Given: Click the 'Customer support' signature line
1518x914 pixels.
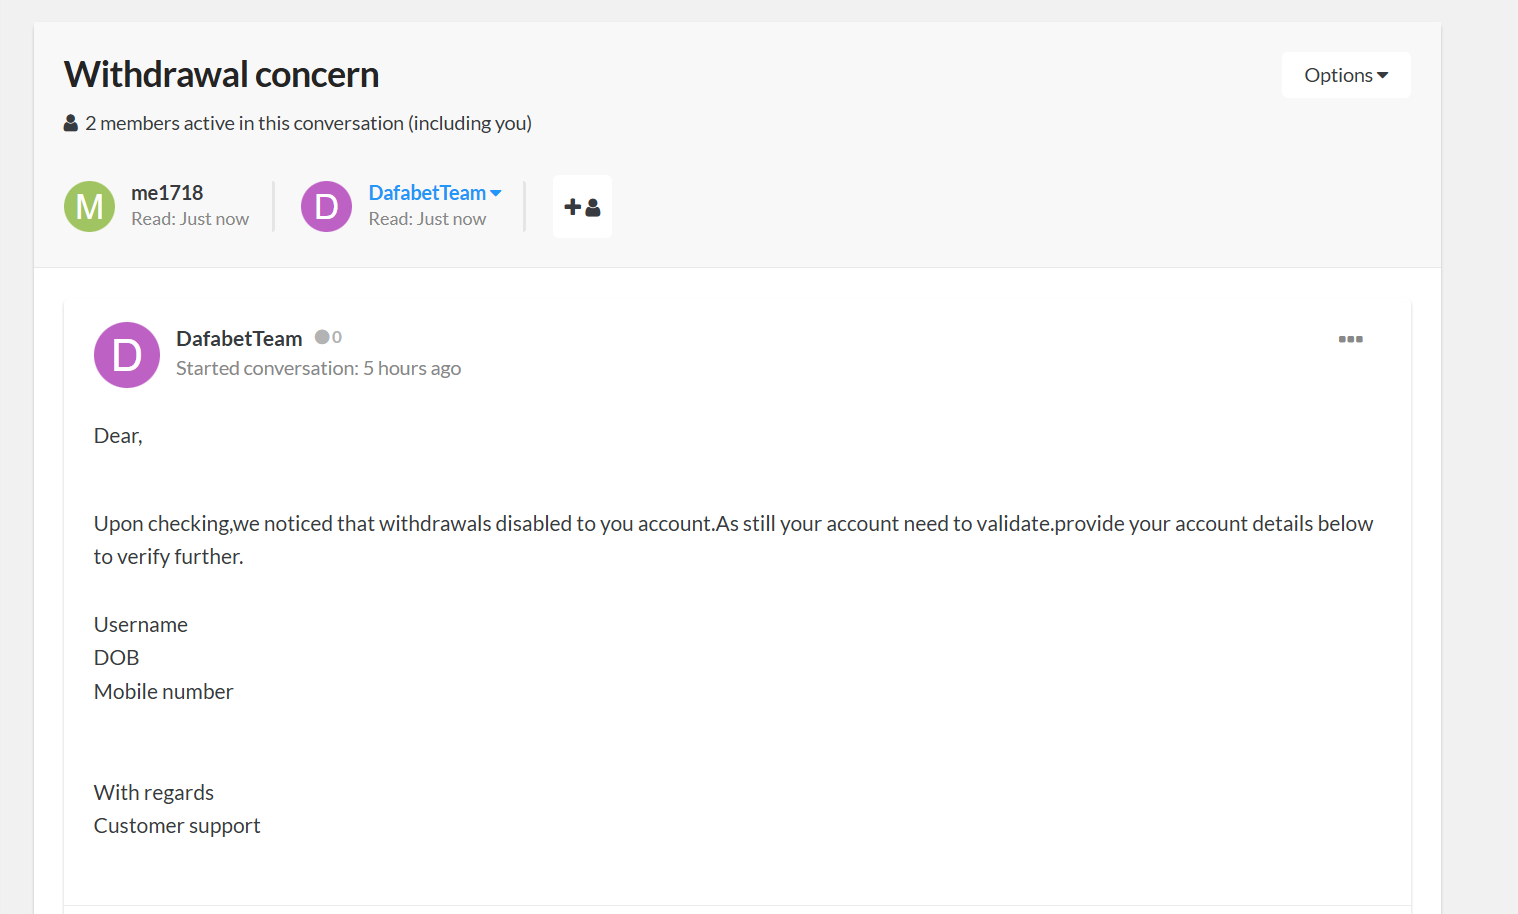Looking at the screenshot, I should 177,826.
